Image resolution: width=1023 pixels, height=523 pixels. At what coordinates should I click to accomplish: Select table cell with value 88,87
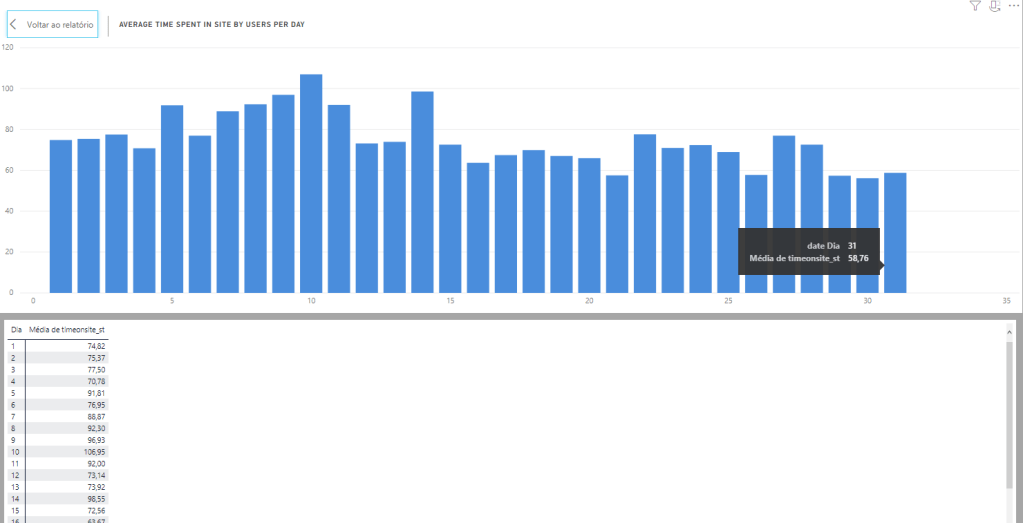tap(92, 416)
